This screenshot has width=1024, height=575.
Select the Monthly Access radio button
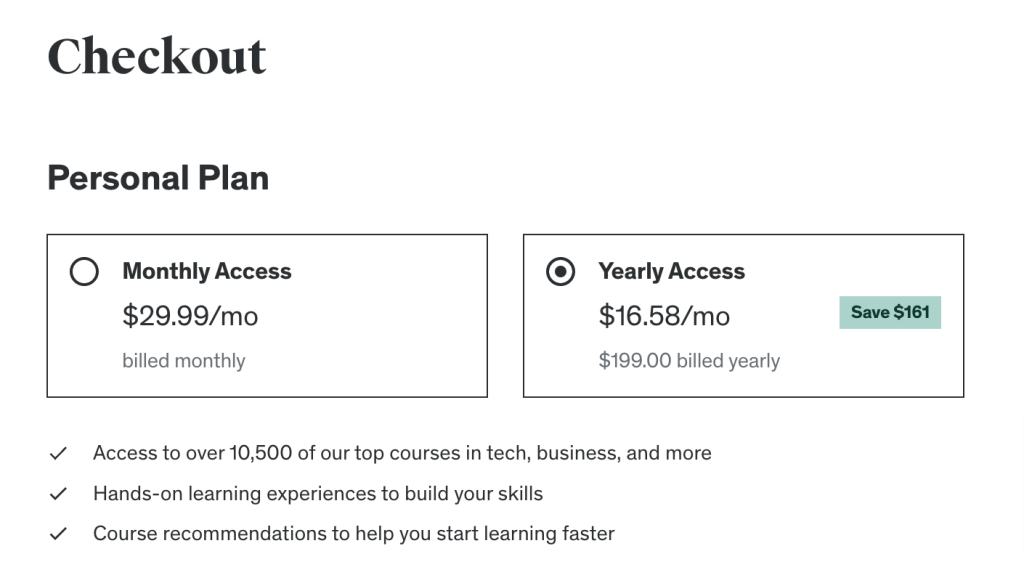(x=84, y=271)
